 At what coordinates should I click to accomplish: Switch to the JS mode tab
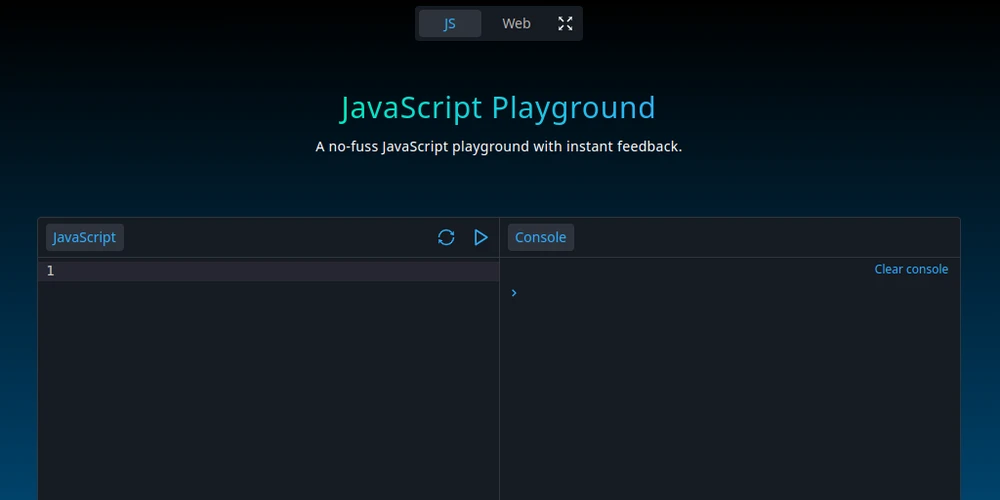pyautogui.click(x=450, y=24)
